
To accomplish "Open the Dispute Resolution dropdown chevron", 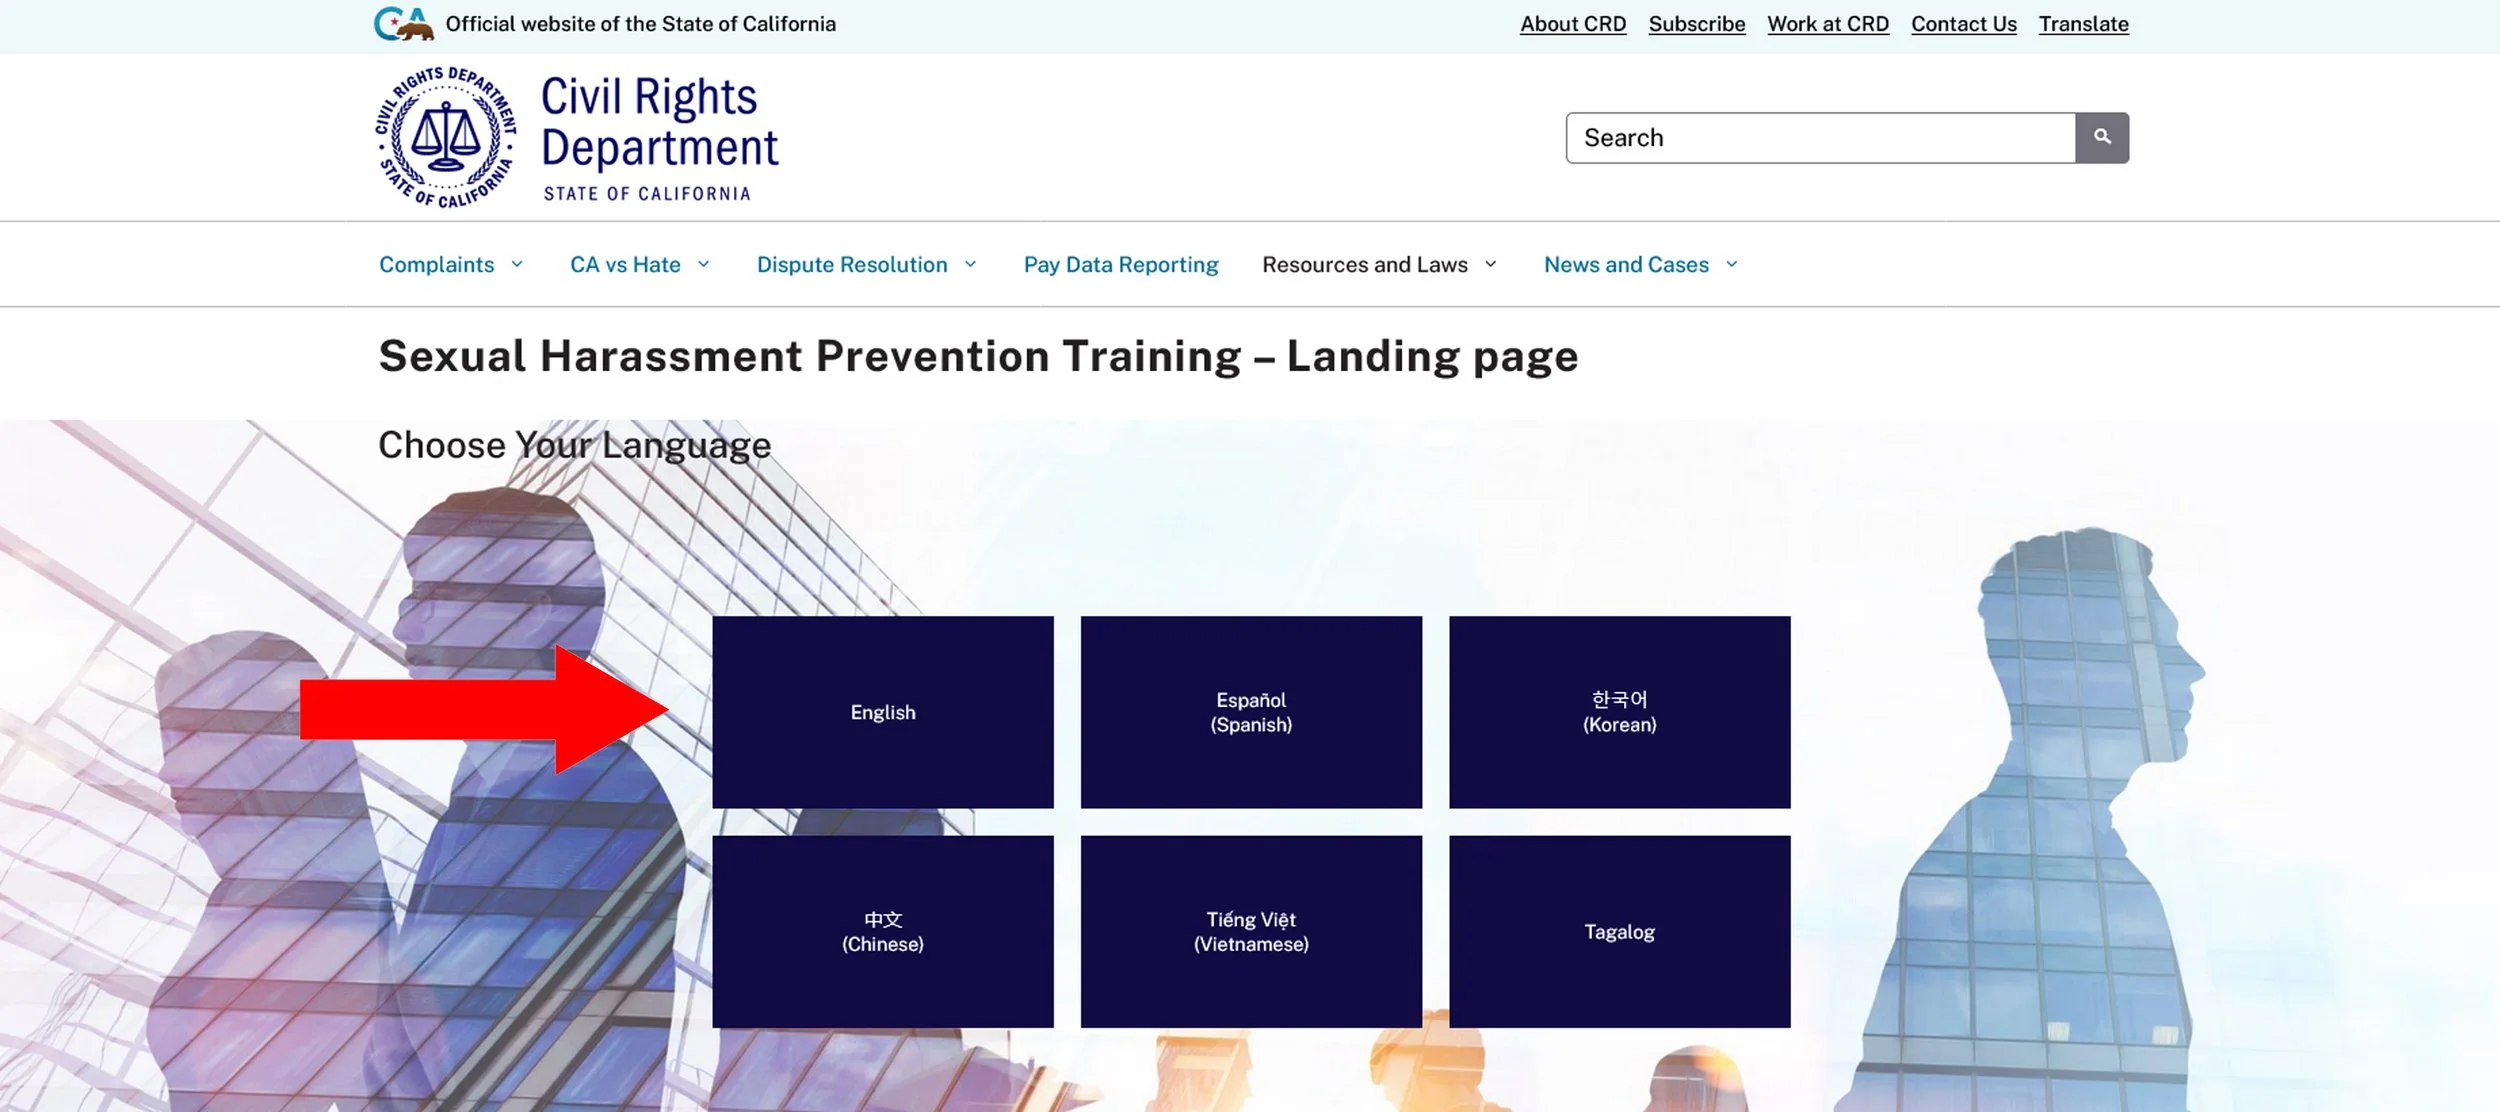I will (970, 265).
